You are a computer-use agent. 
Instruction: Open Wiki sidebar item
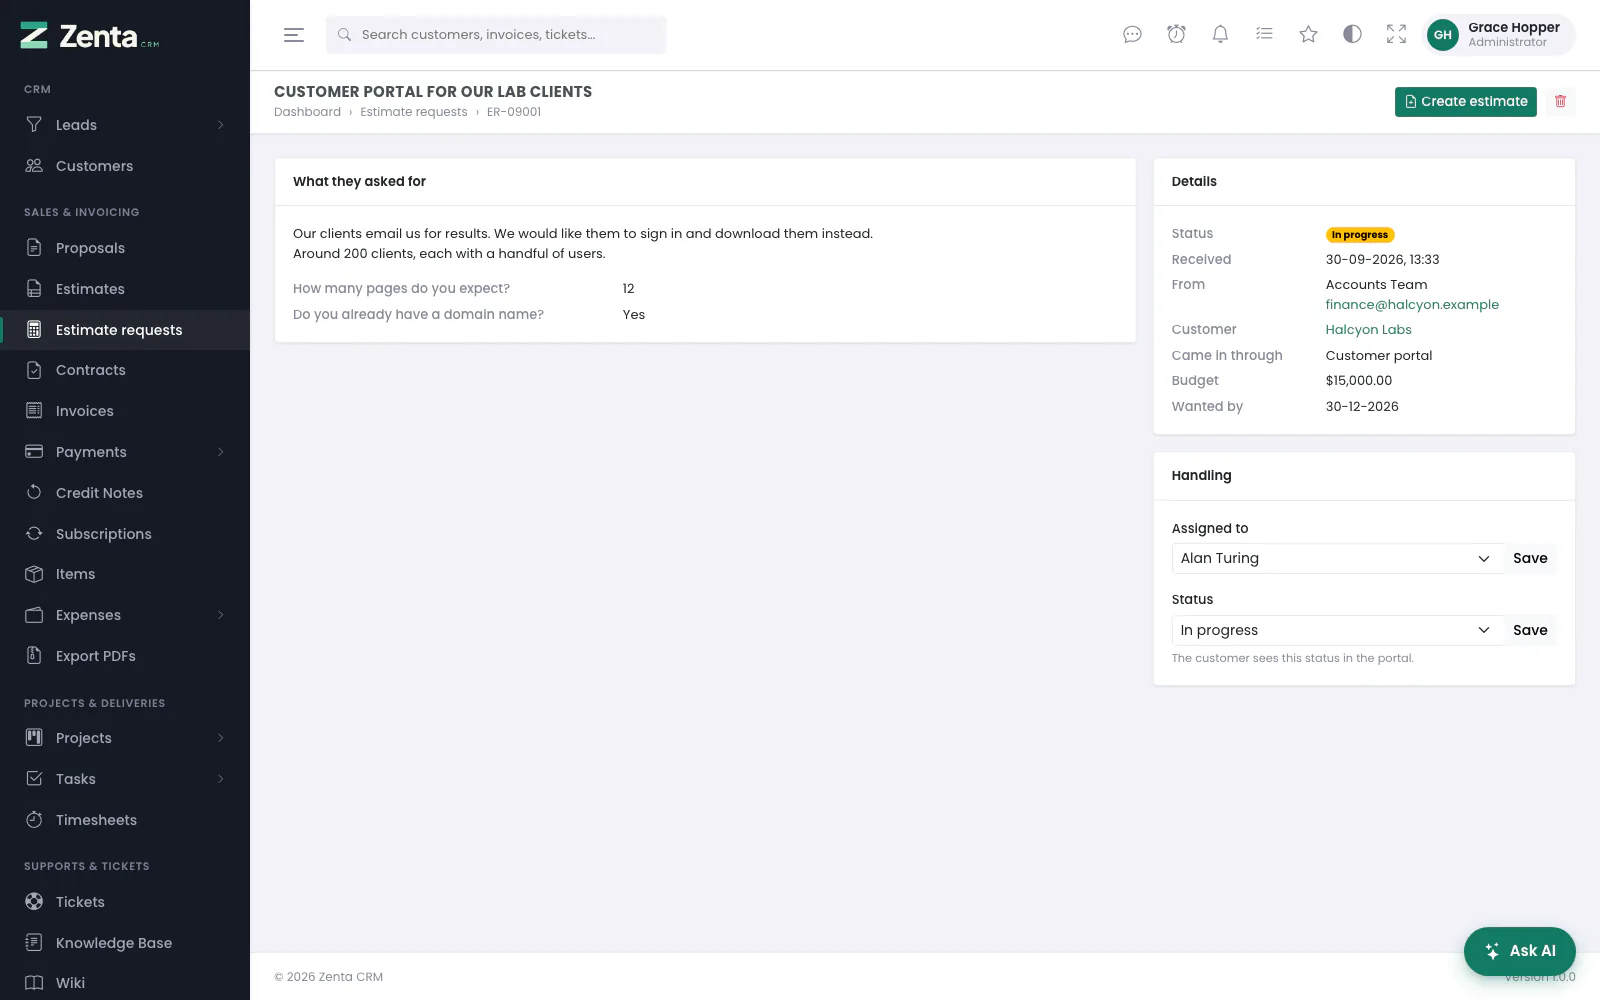pos(125,983)
